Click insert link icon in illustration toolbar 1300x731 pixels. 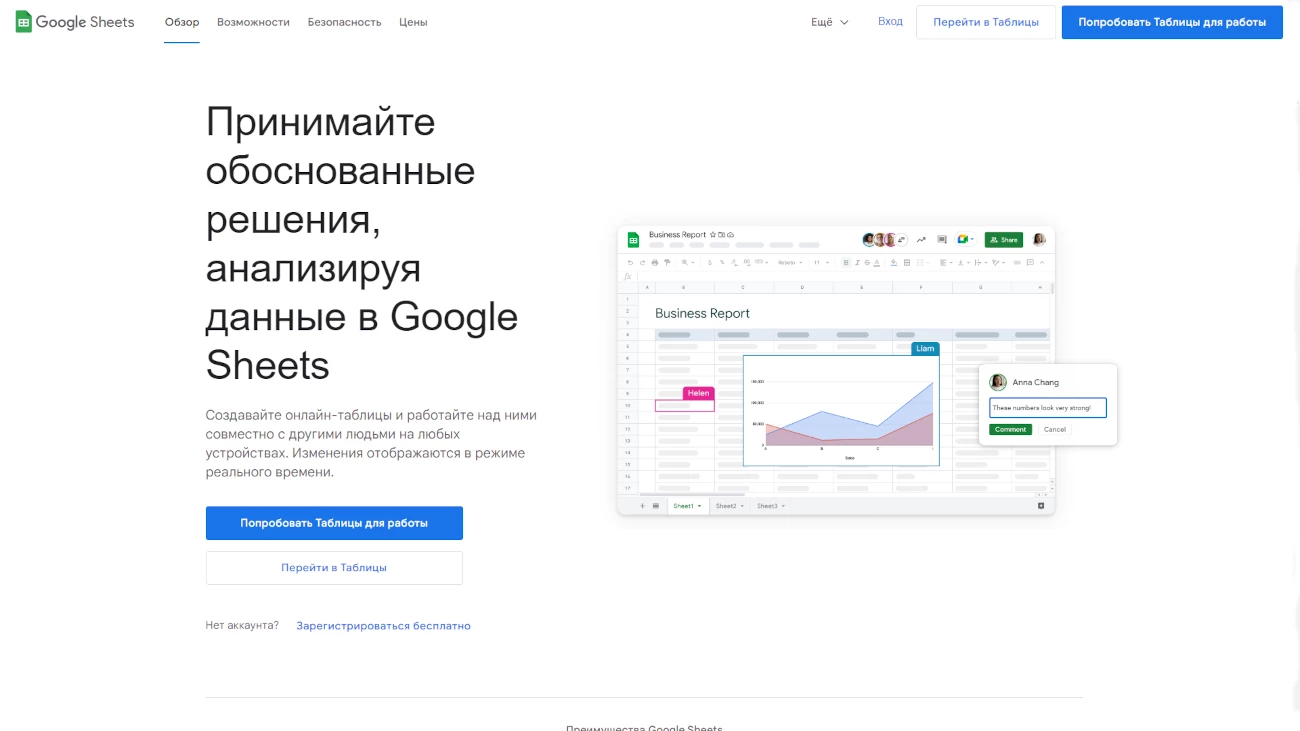[1017, 262]
